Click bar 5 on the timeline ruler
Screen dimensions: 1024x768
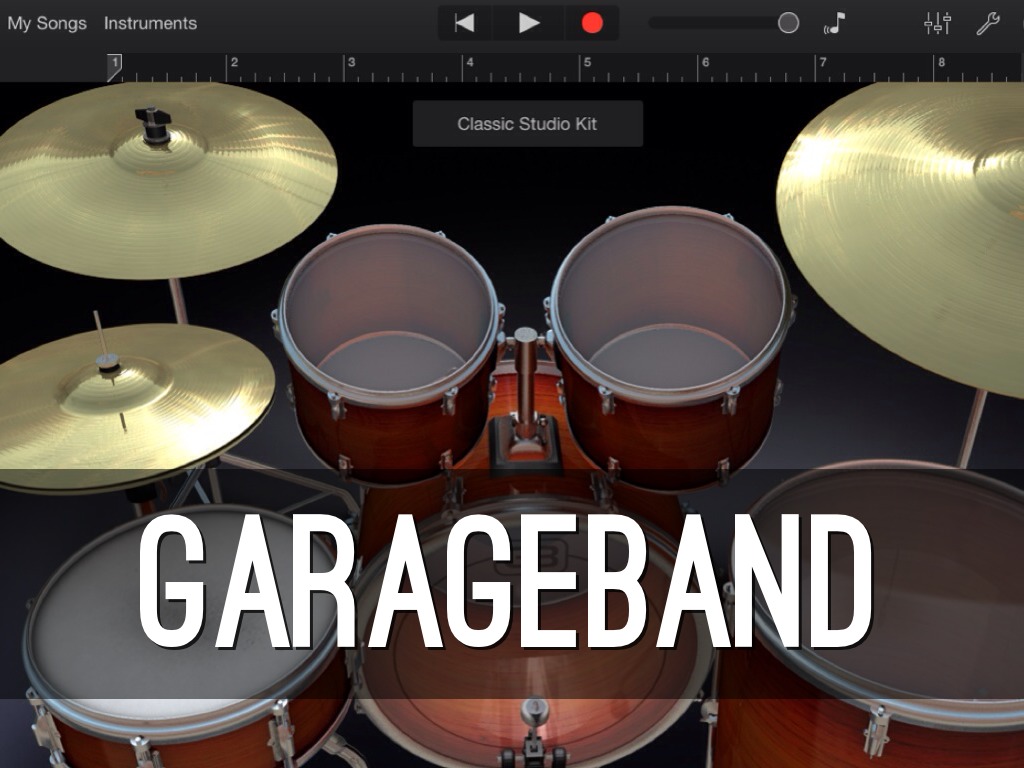(x=584, y=68)
